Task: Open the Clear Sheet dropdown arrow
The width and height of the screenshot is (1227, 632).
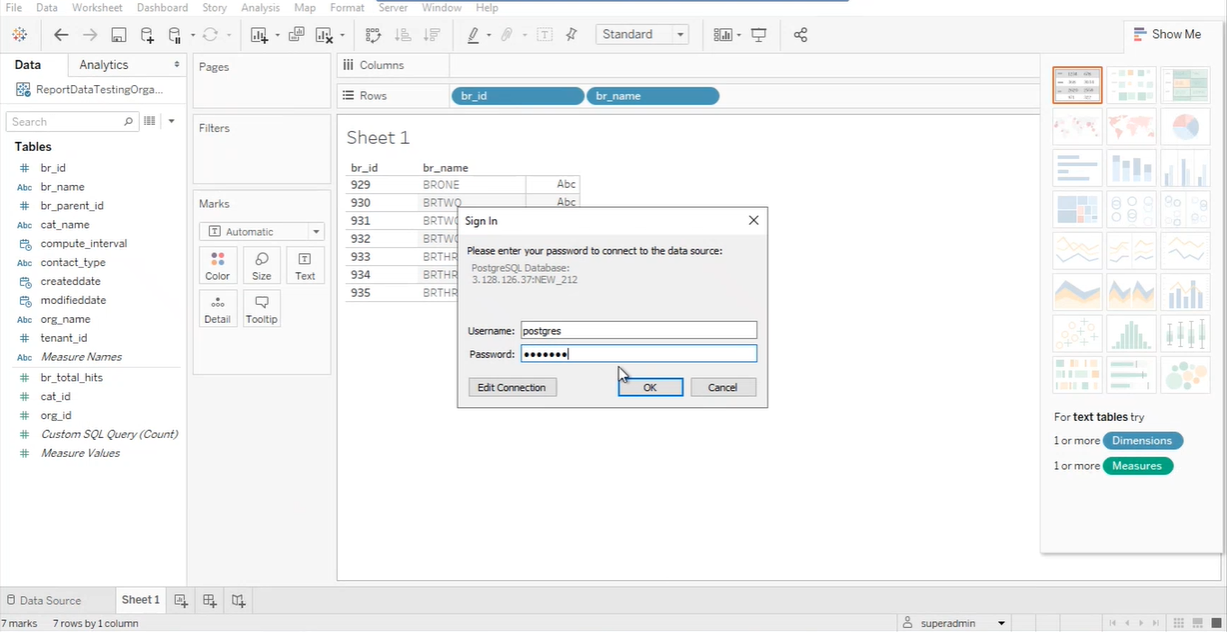Action: click(x=342, y=35)
